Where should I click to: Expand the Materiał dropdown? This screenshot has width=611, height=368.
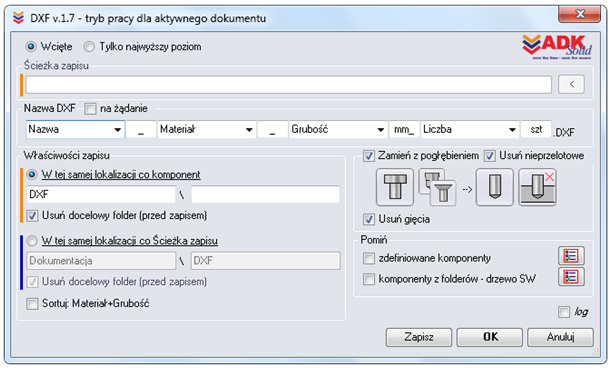pyautogui.click(x=249, y=130)
